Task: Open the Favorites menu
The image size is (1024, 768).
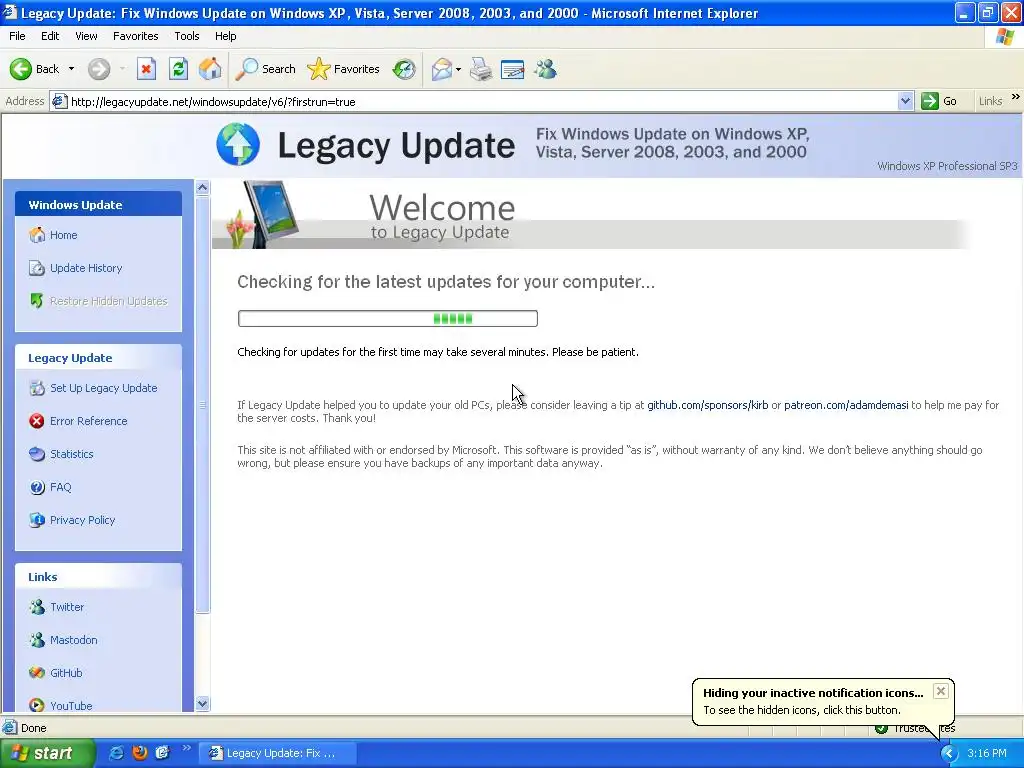Action: click(x=135, y=36)
